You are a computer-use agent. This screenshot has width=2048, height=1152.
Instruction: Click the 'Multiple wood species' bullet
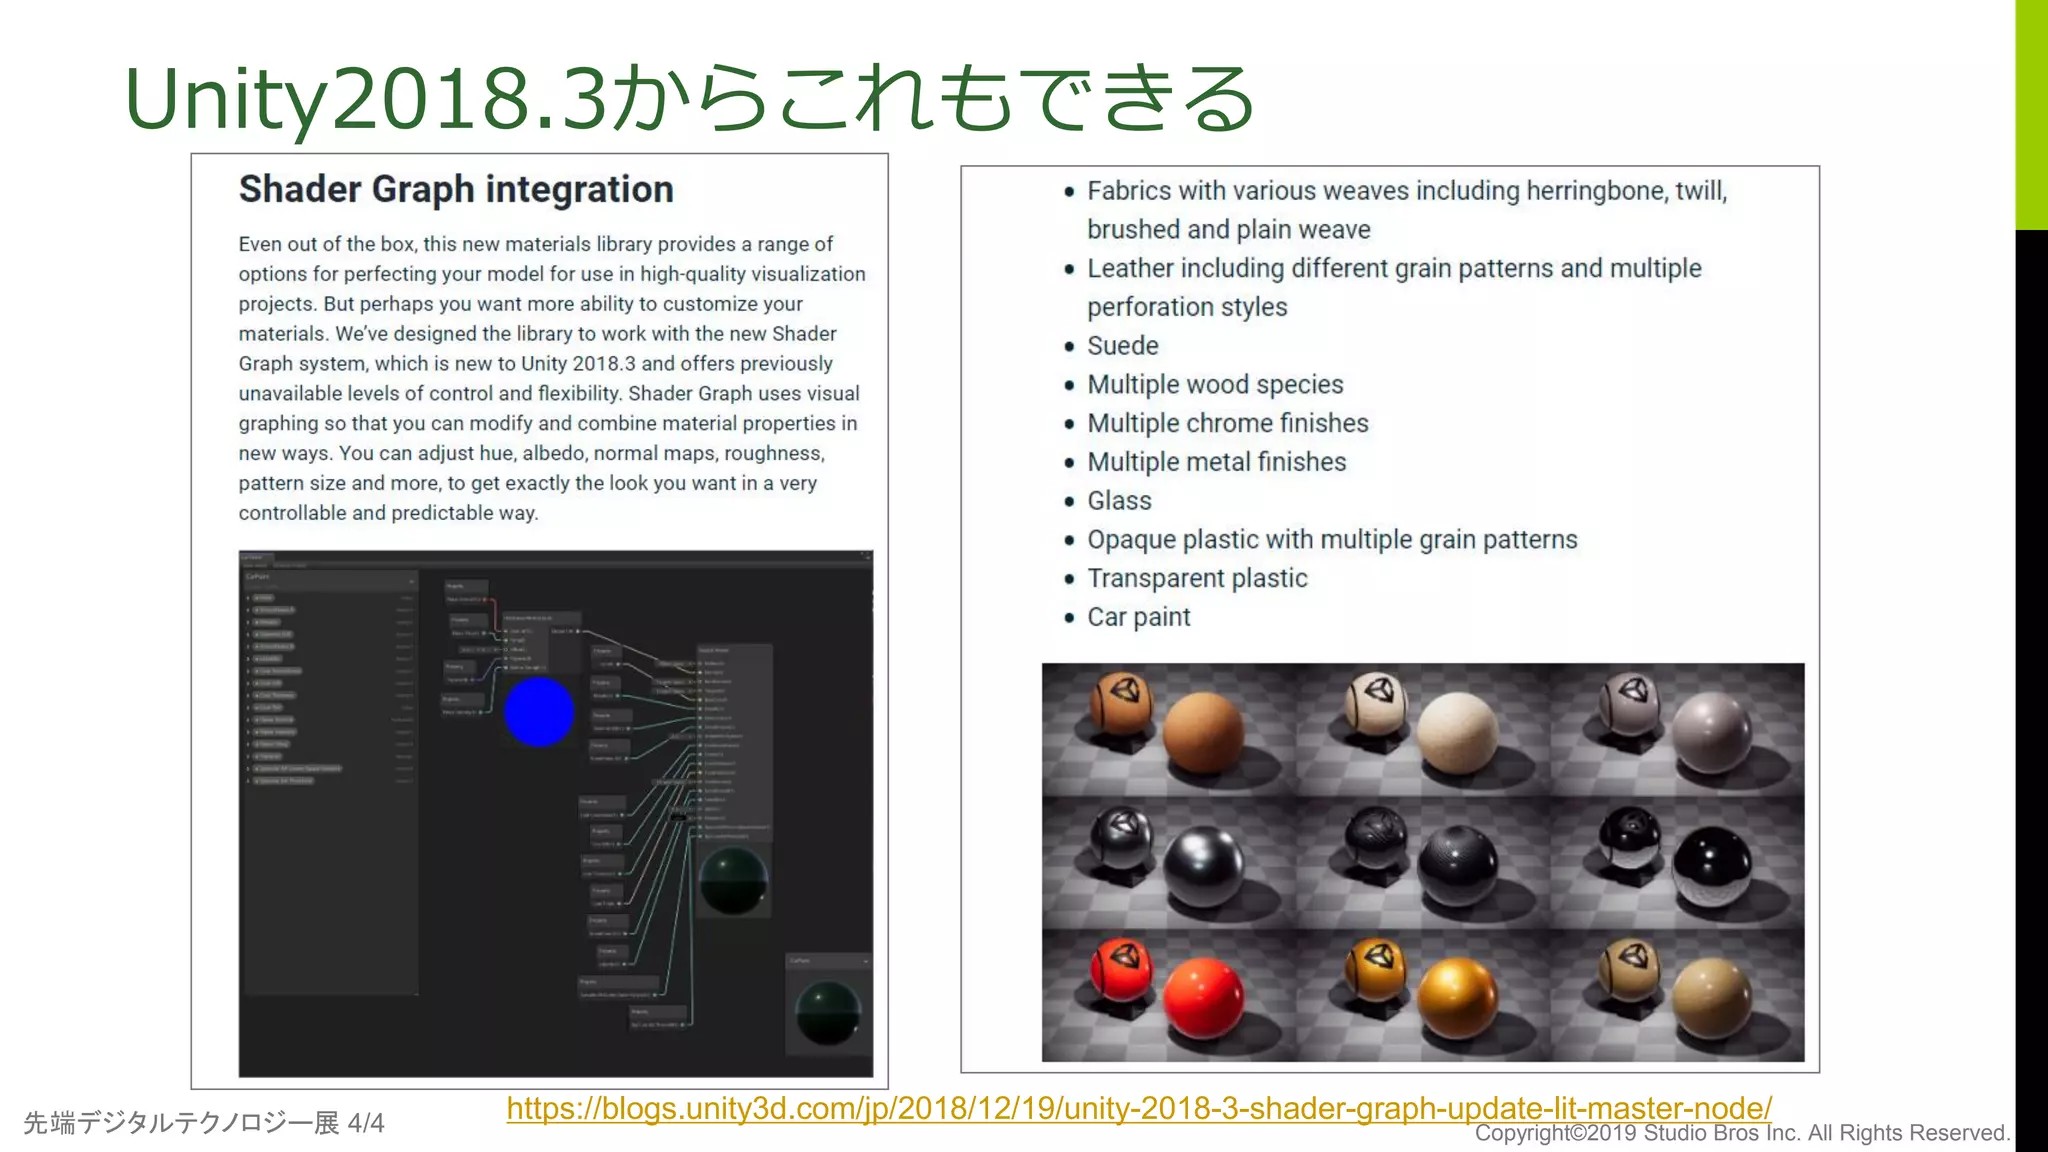1215,385
